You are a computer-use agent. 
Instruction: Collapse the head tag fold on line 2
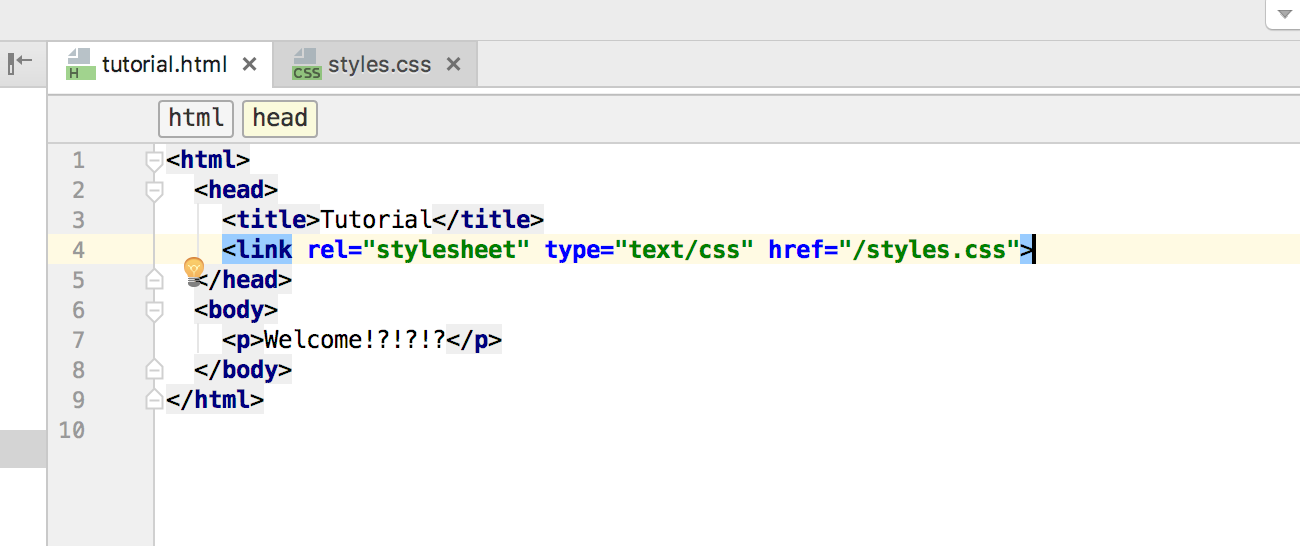(154, 190)
